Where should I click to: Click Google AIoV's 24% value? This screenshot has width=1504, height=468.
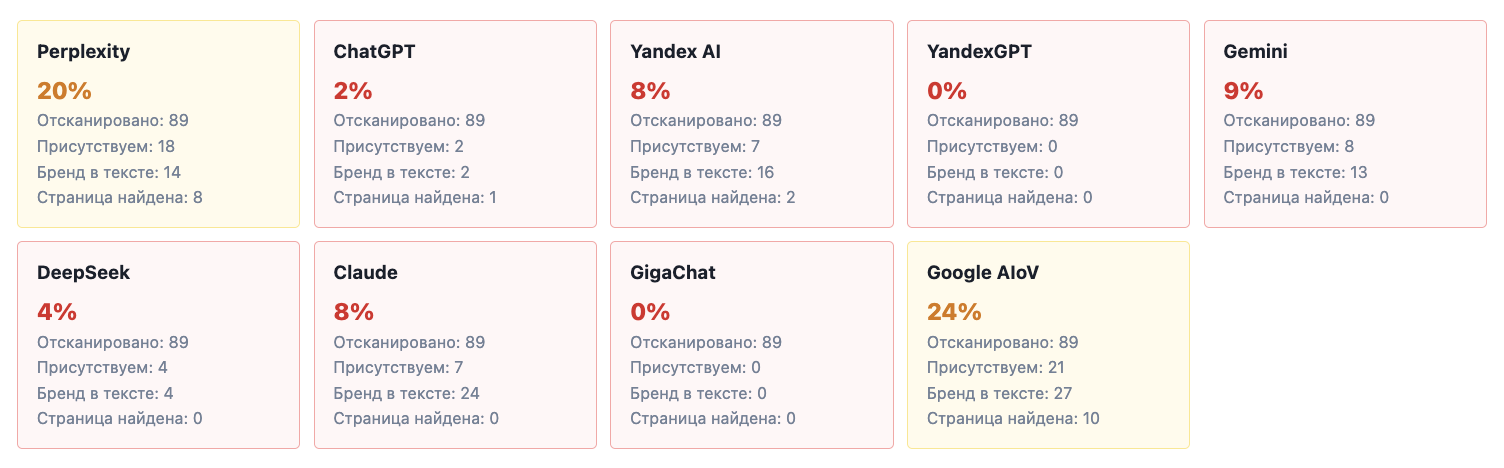(x=954, y=312)
